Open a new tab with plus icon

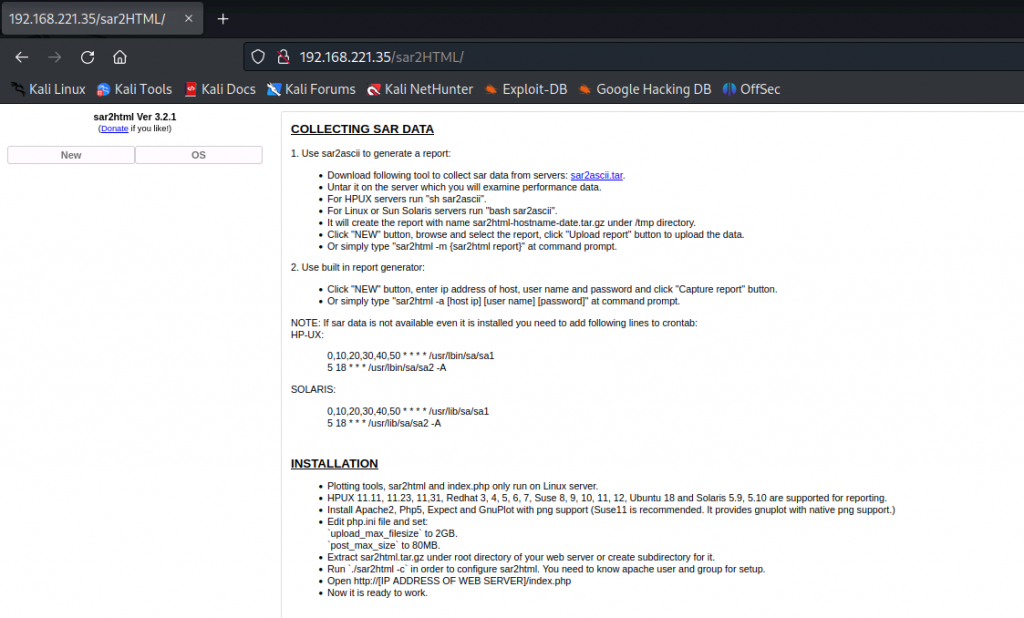pos(223,19)
